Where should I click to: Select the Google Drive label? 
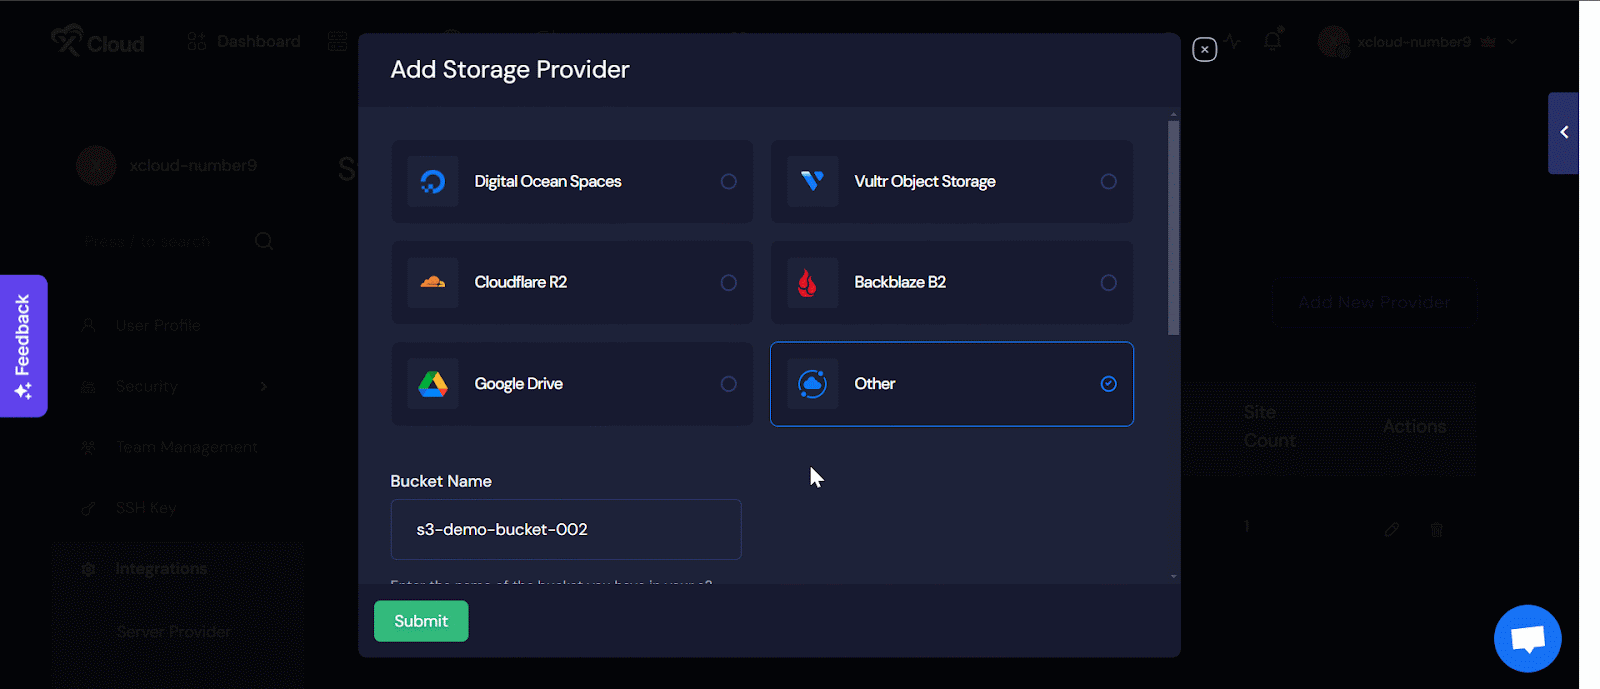click(x=519, y=384)
